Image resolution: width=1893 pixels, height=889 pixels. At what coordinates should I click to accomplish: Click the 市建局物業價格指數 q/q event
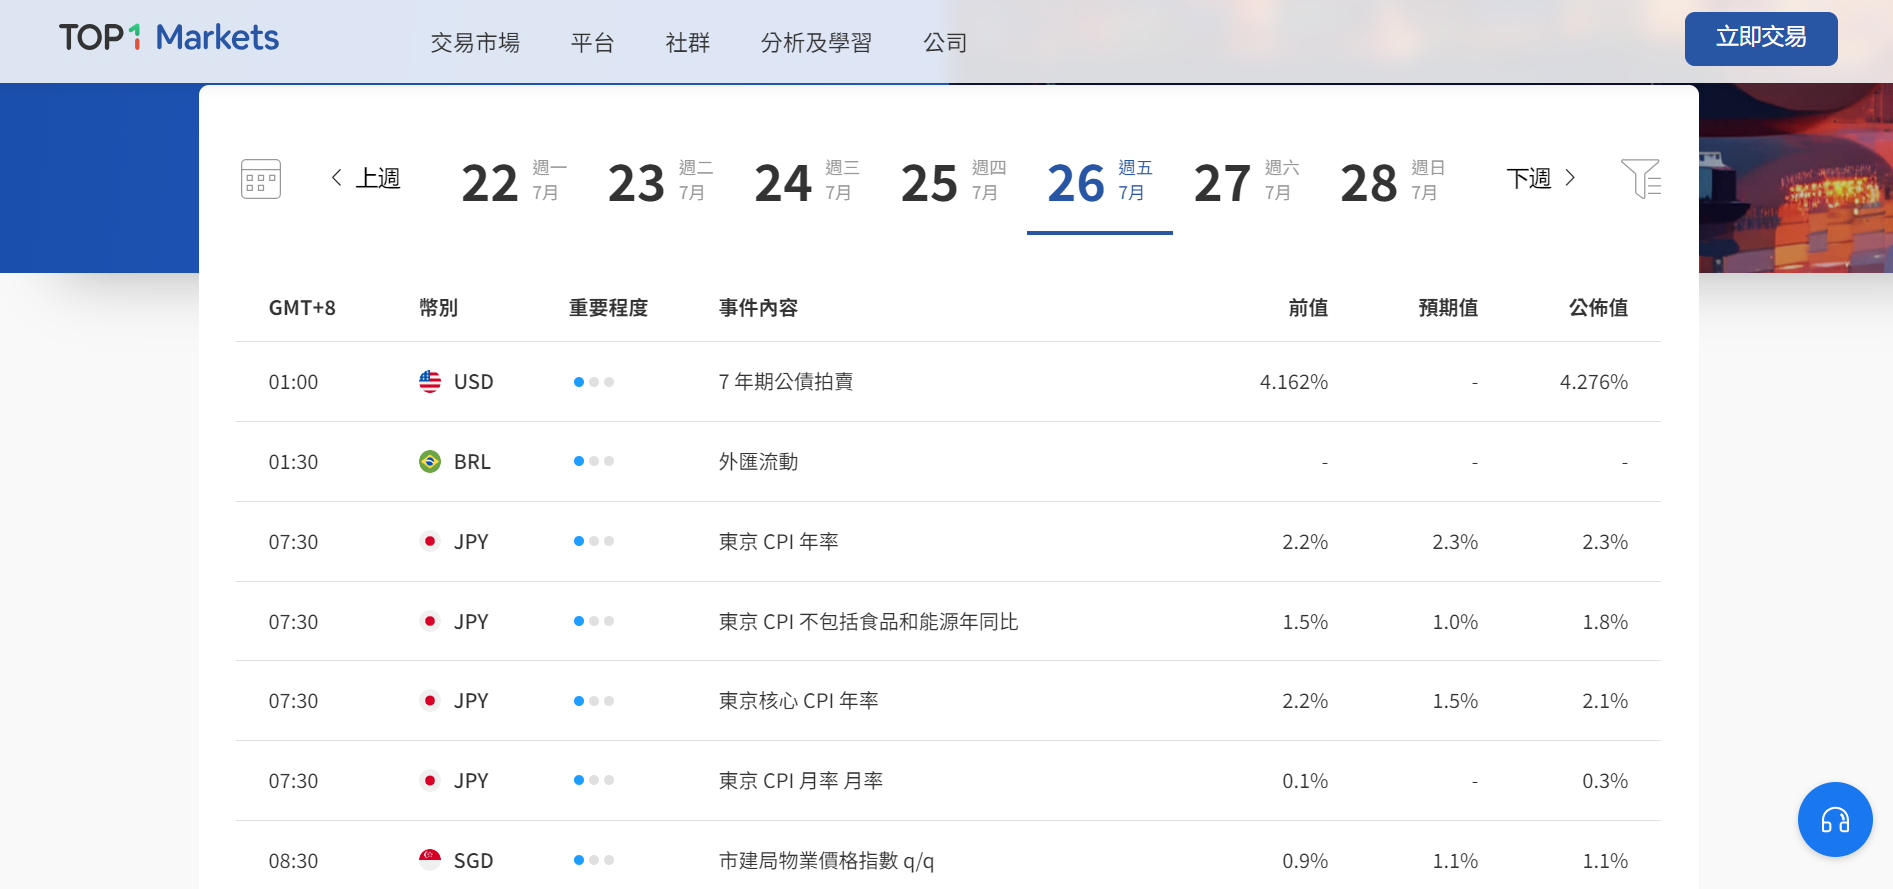click(826, 861)
